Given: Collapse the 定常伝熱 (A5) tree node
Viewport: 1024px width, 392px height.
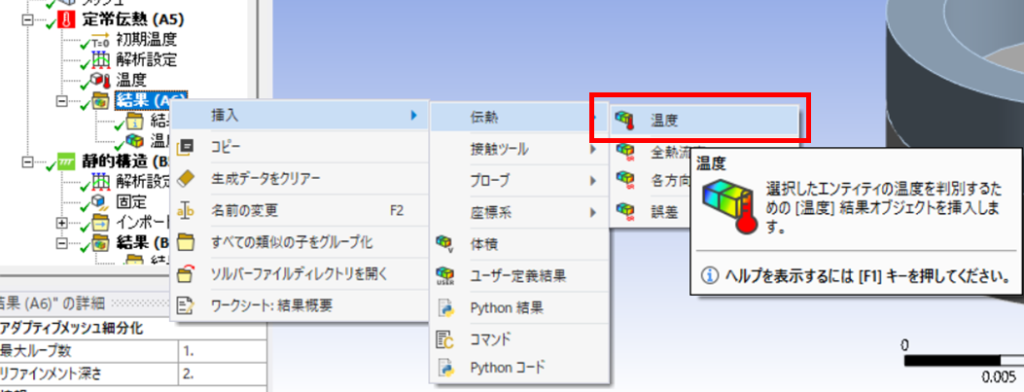Looking at the screenshot, I should click(x=27, y=20).
